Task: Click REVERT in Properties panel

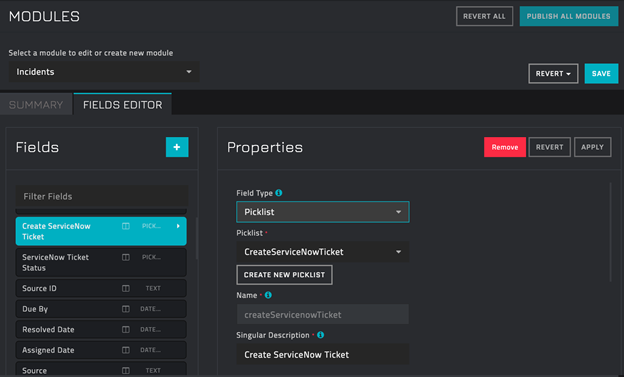Action: click(x=550, y=147)
